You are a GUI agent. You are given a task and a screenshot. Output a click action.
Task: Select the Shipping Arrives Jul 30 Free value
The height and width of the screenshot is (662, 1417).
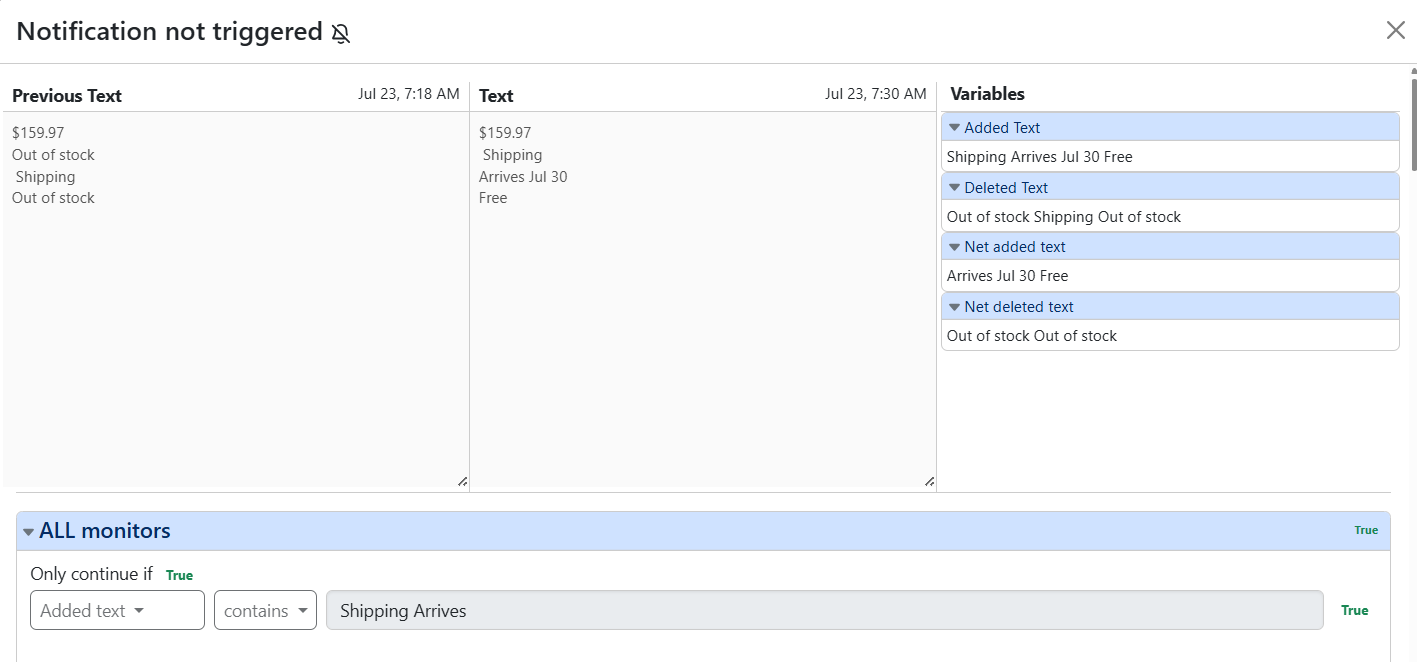point(1040,157)
